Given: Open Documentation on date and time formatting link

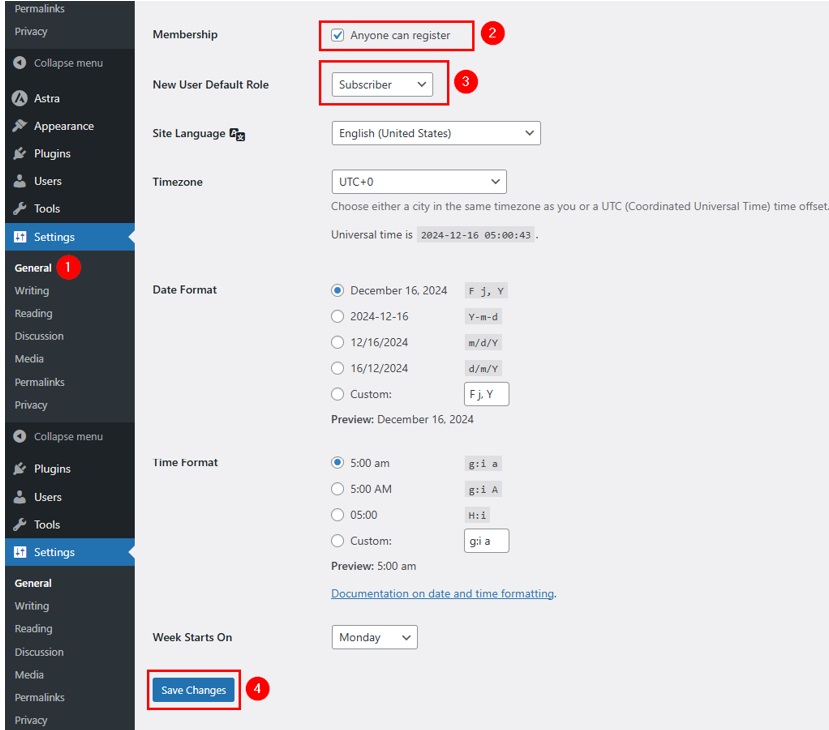Looking at the screenshot, I should tap(443, 594).
